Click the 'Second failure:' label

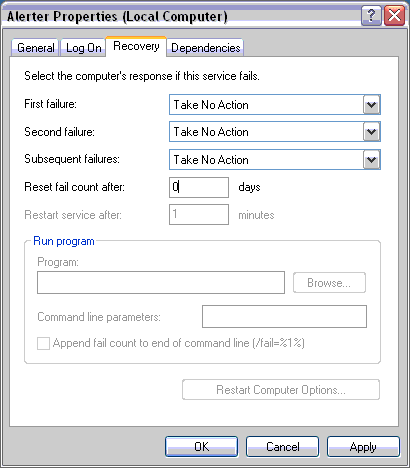tap(59, 132)
